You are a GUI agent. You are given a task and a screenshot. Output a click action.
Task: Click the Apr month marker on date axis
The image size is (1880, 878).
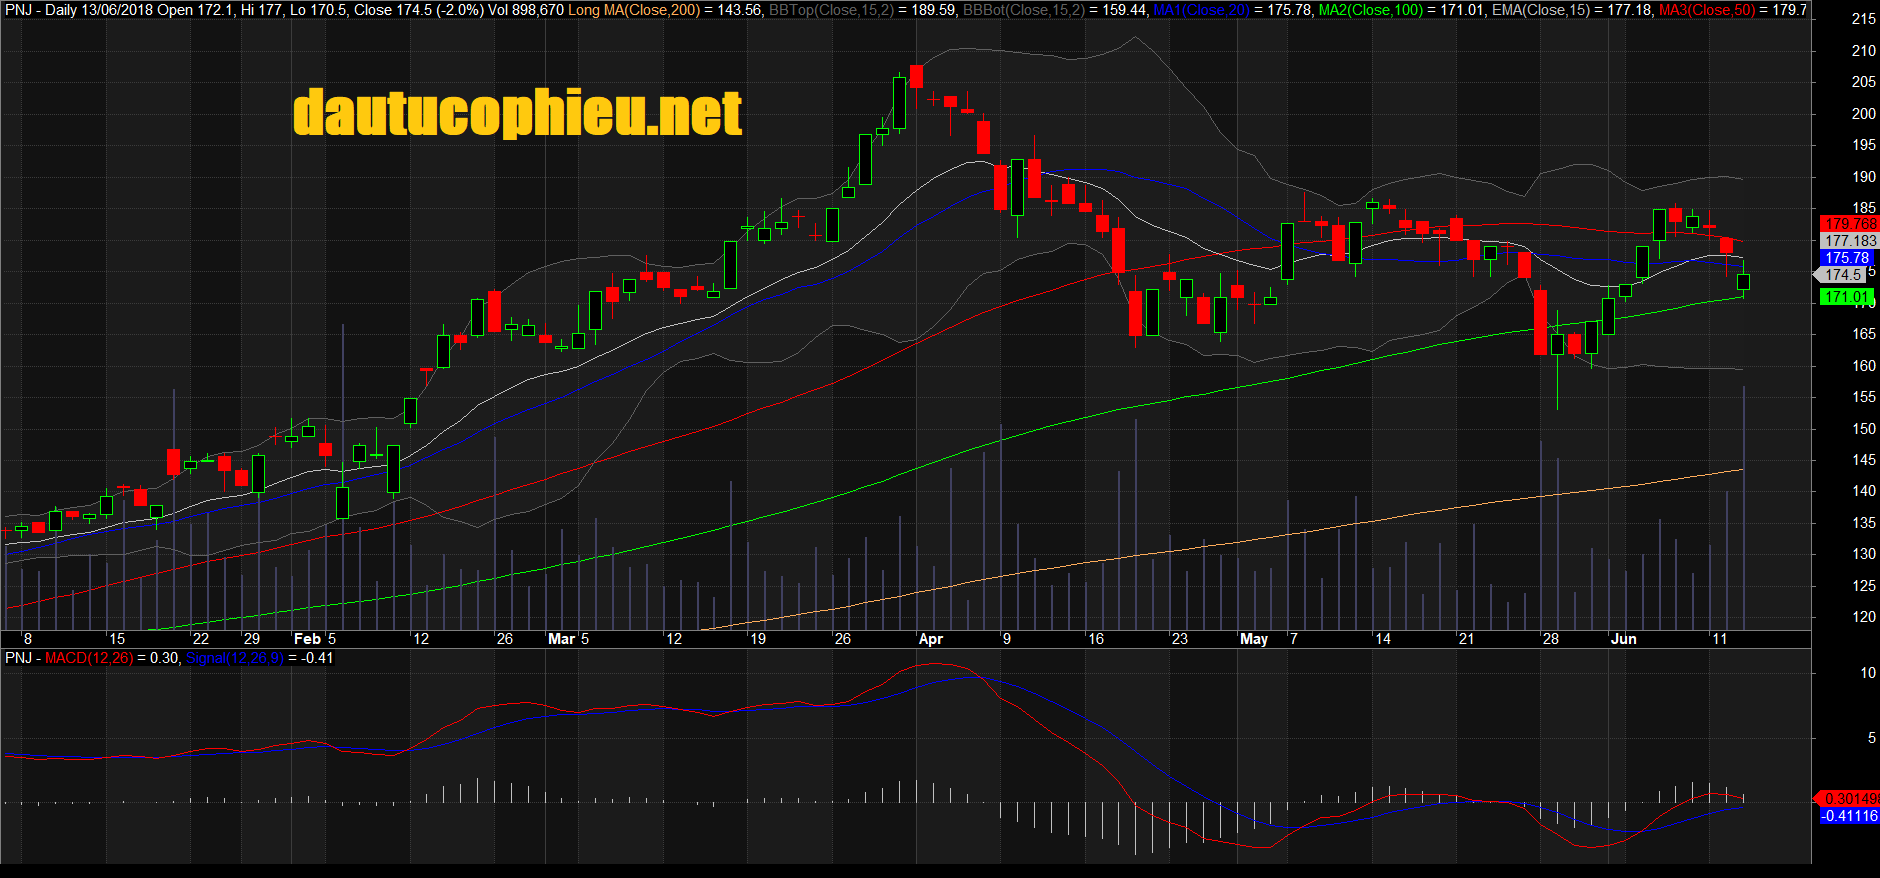coord(930,639)
